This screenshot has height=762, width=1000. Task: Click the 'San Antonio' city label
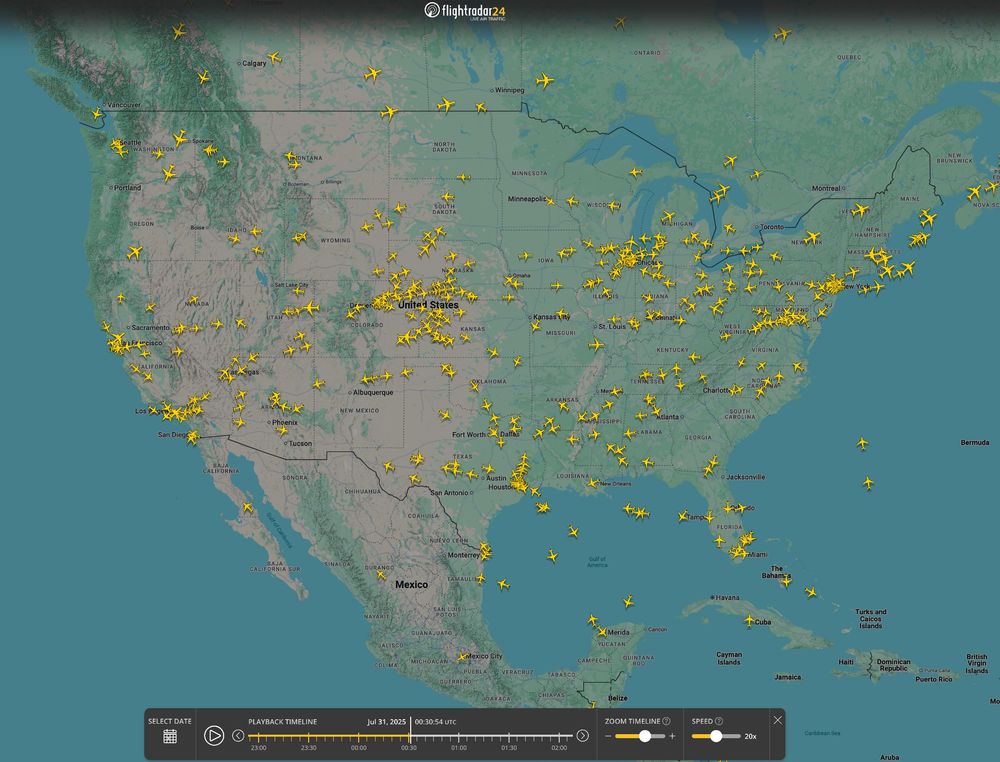point(450,492)
